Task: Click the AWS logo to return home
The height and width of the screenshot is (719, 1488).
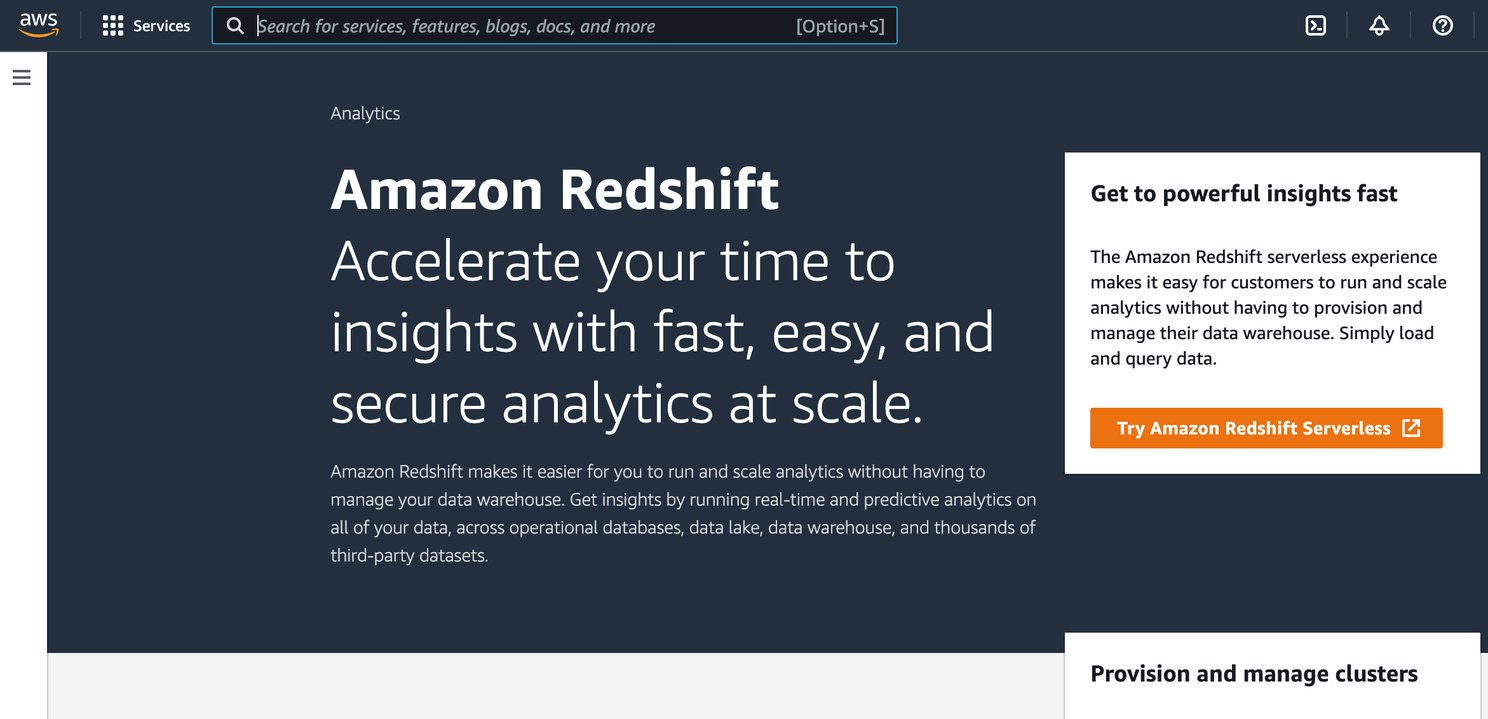Action: (x=37, y=25)
